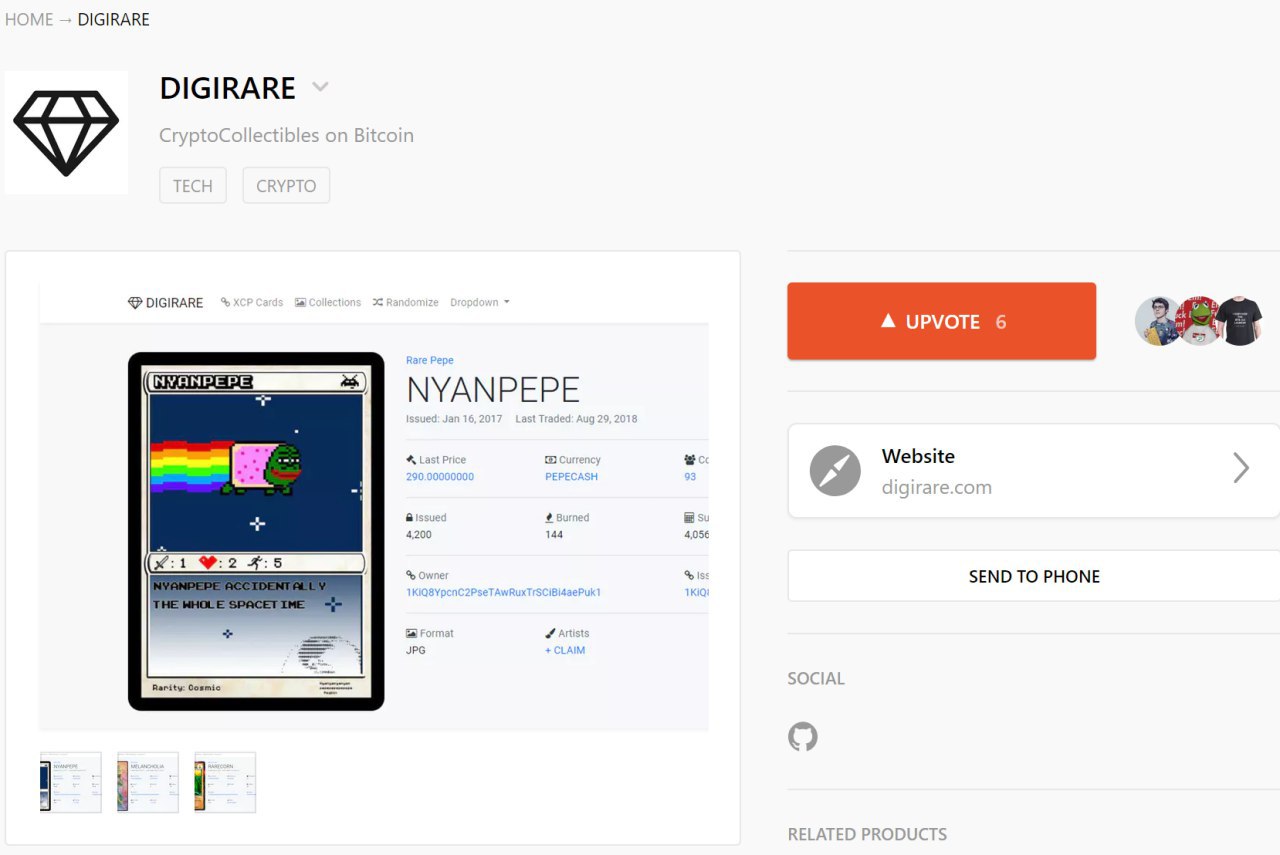1280x855 pixels.
Task: Click the Pepe frog upvoter avatar
Action: pyautogui.click(x=1200, y=321)
